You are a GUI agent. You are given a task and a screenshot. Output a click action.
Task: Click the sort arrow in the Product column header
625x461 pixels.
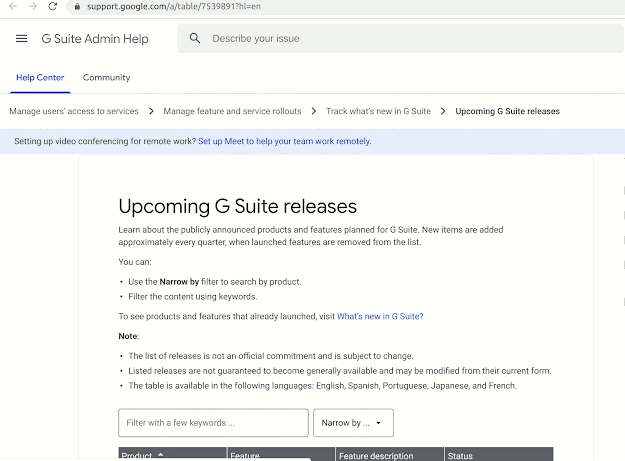(161, 455)
